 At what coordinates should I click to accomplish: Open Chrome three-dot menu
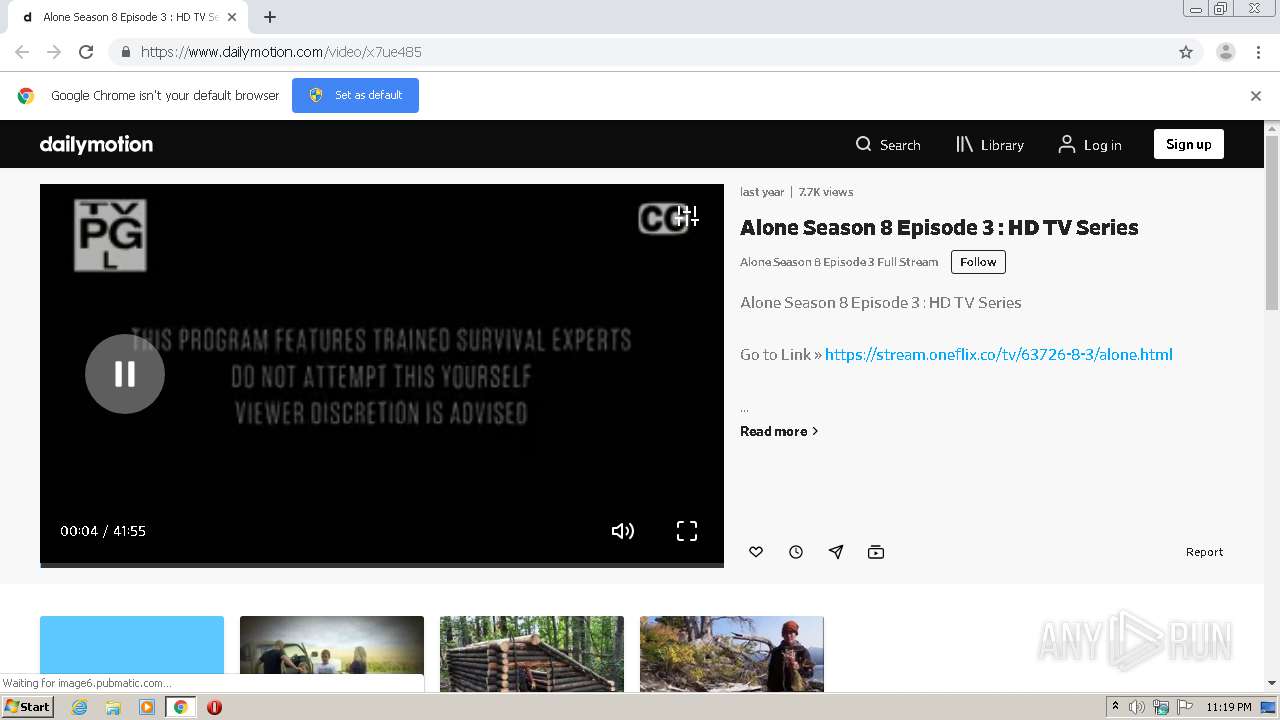[x=1259, y=52]
